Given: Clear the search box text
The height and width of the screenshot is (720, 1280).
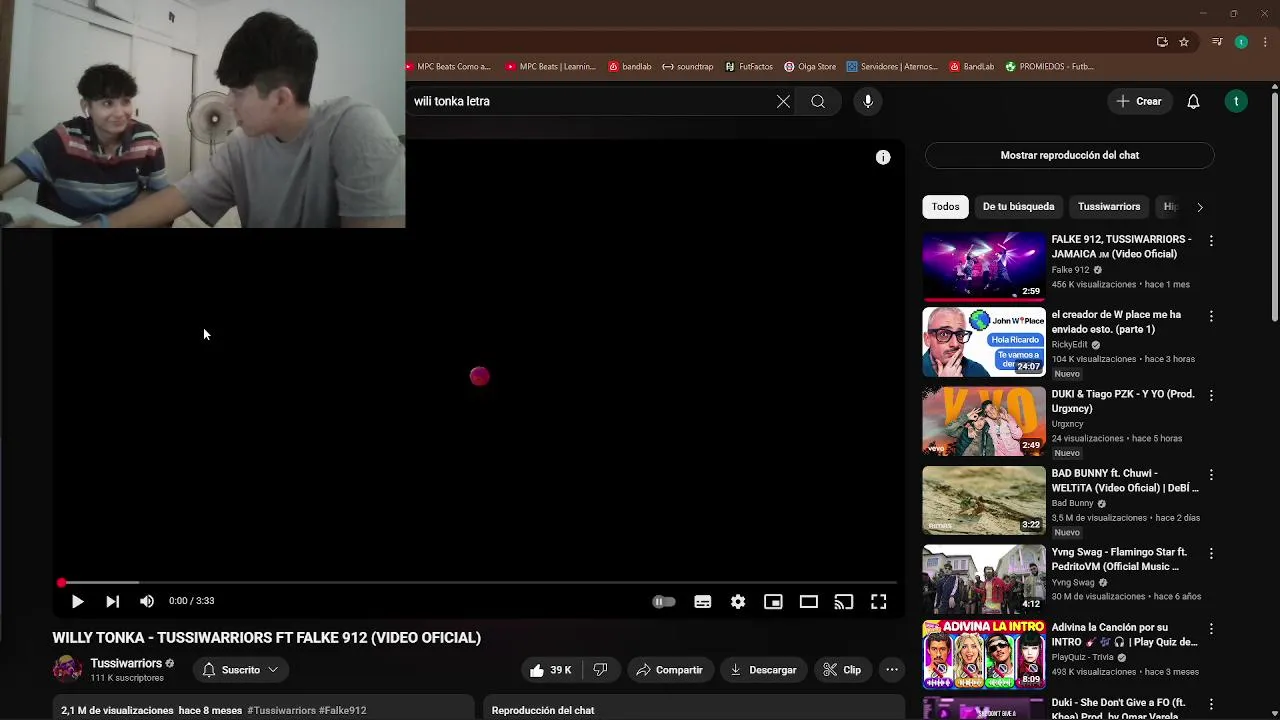Looking at the screenshot, I should click(783, 101).
